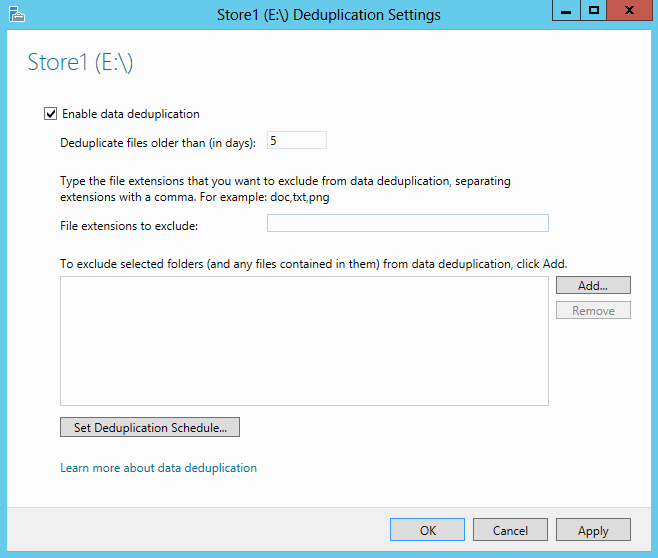The image size is (658, 558).
Task: Click 'Deduplicate files older than (in days):' label
Action: 158,143
